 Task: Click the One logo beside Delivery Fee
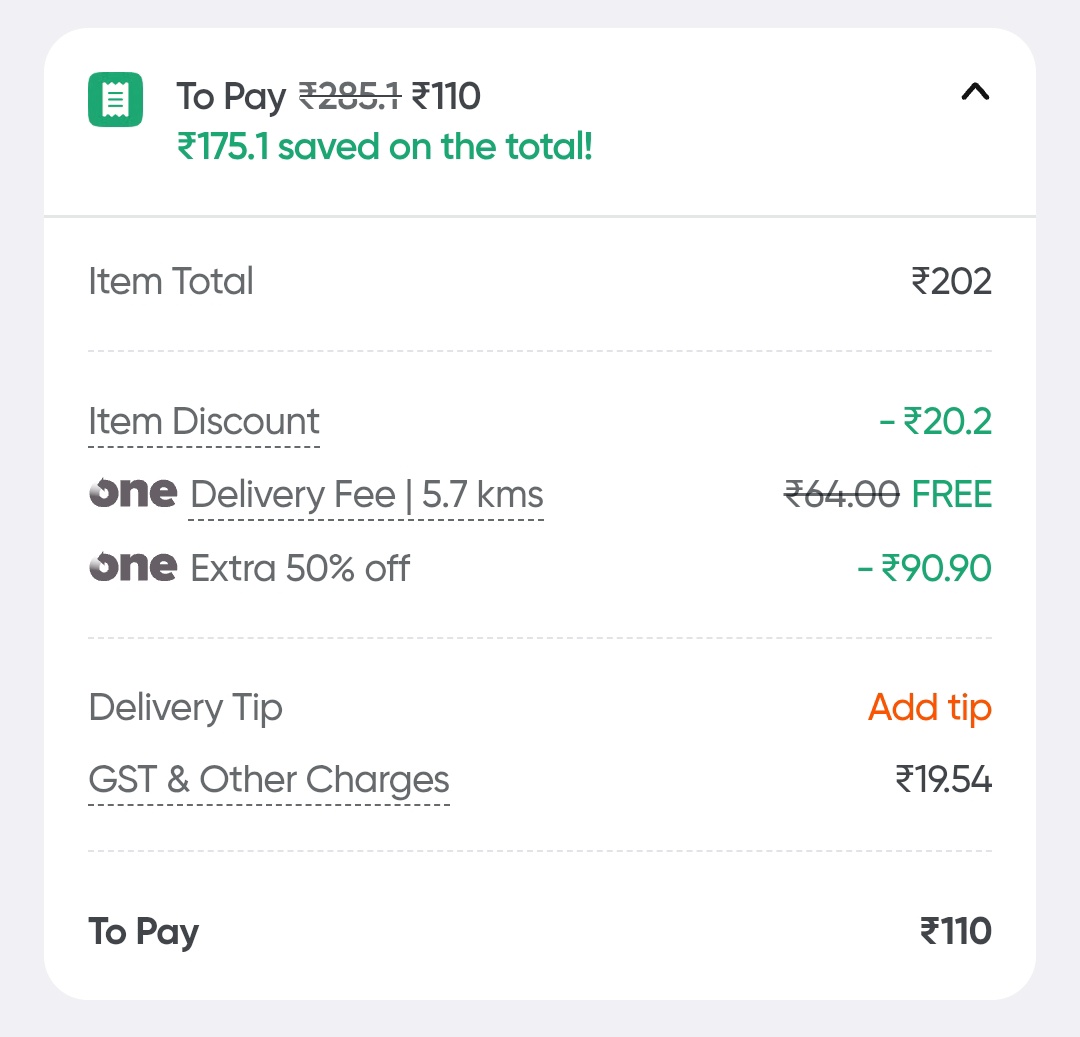[x=133, y=494]
